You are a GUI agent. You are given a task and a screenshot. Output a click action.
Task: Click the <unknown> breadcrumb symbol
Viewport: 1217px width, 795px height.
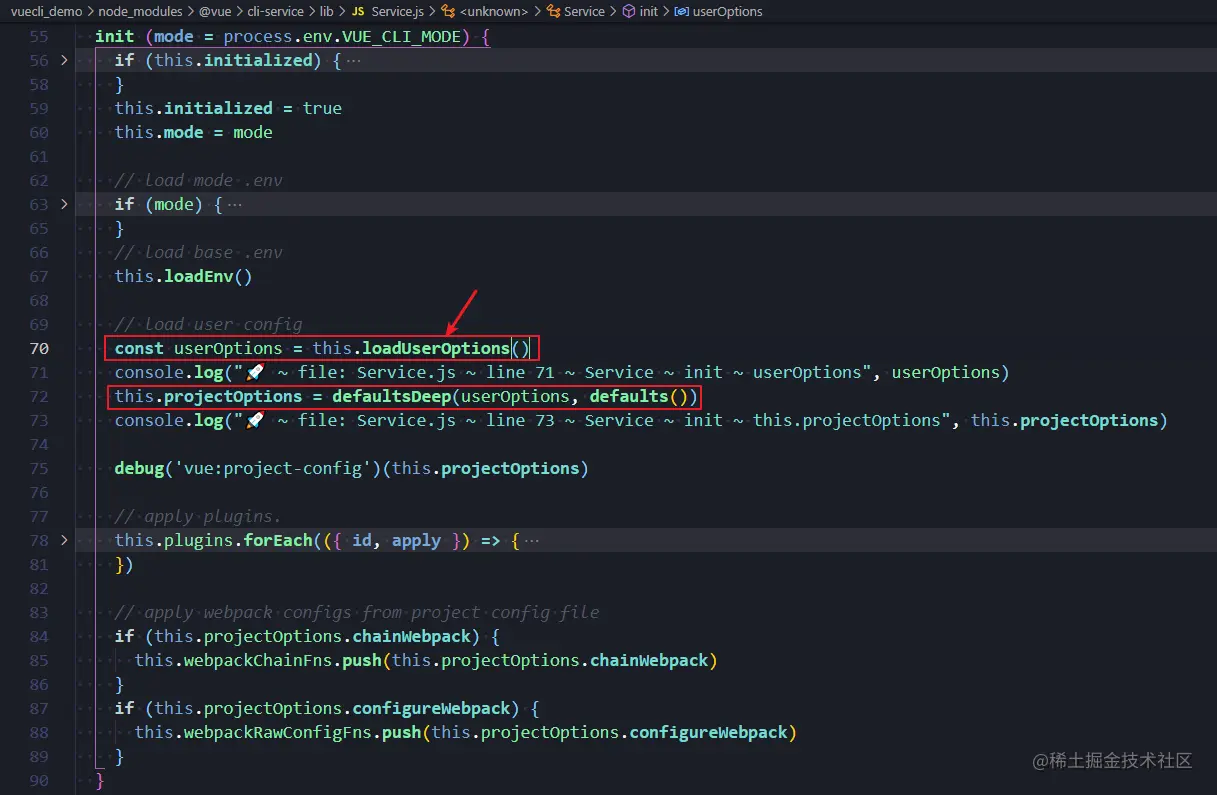tap(493, 12)
